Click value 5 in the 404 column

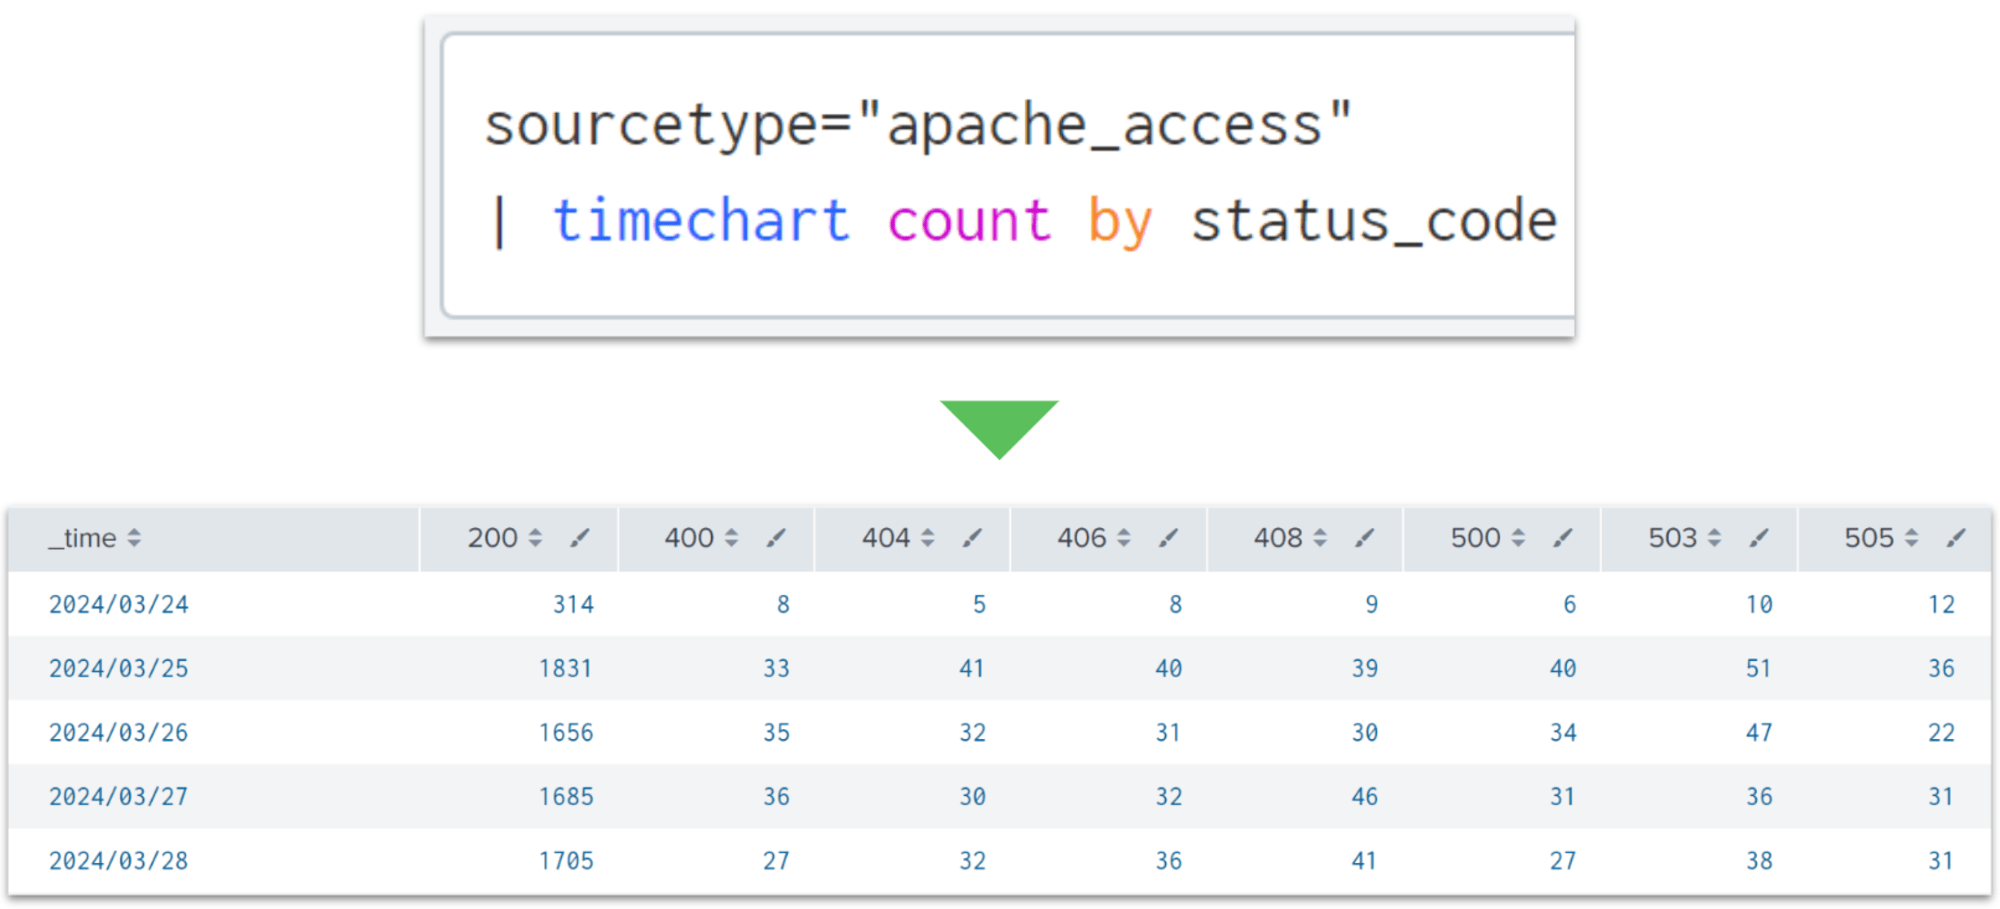[979, 604]
